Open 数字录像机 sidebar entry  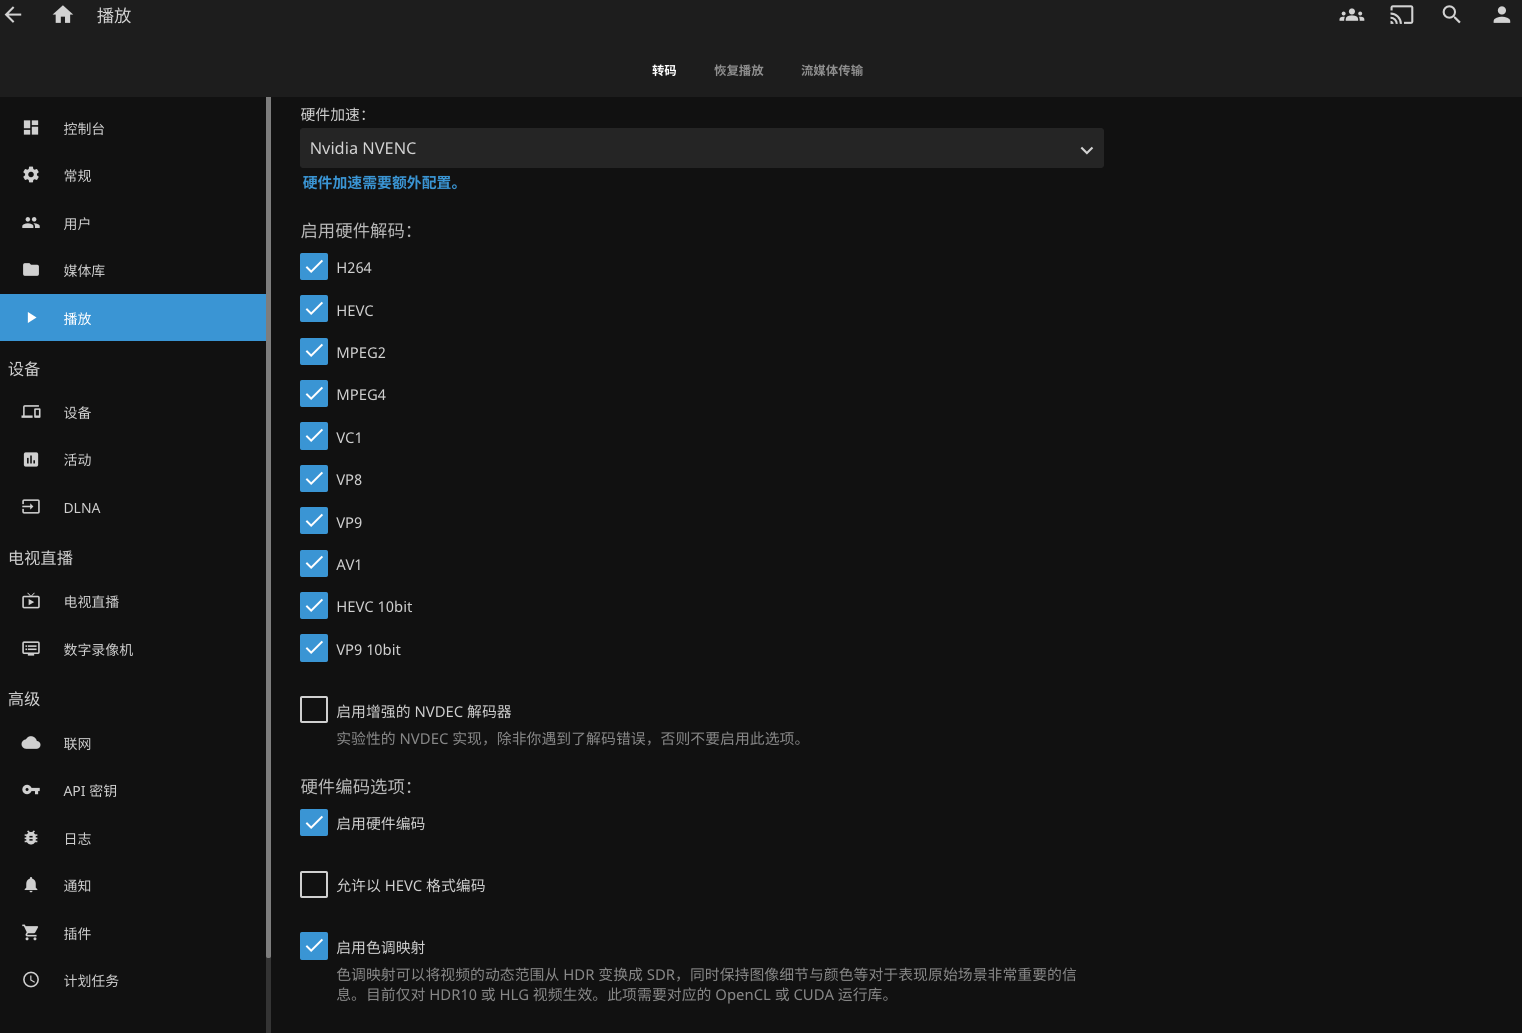tap(133, 649)
